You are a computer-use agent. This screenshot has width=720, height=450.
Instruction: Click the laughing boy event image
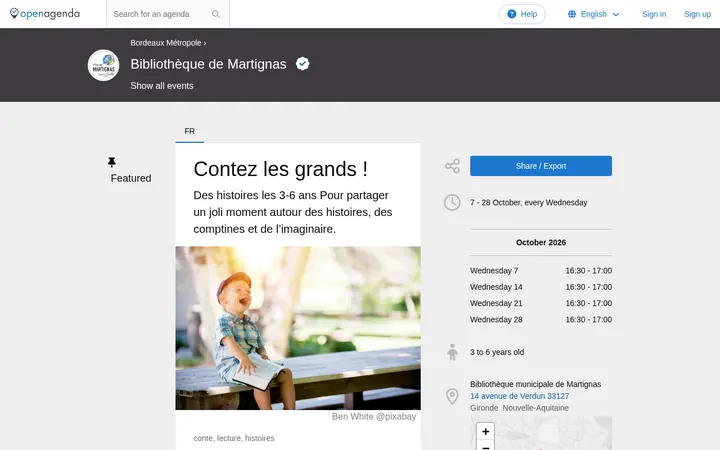click(x=298, y=328)
